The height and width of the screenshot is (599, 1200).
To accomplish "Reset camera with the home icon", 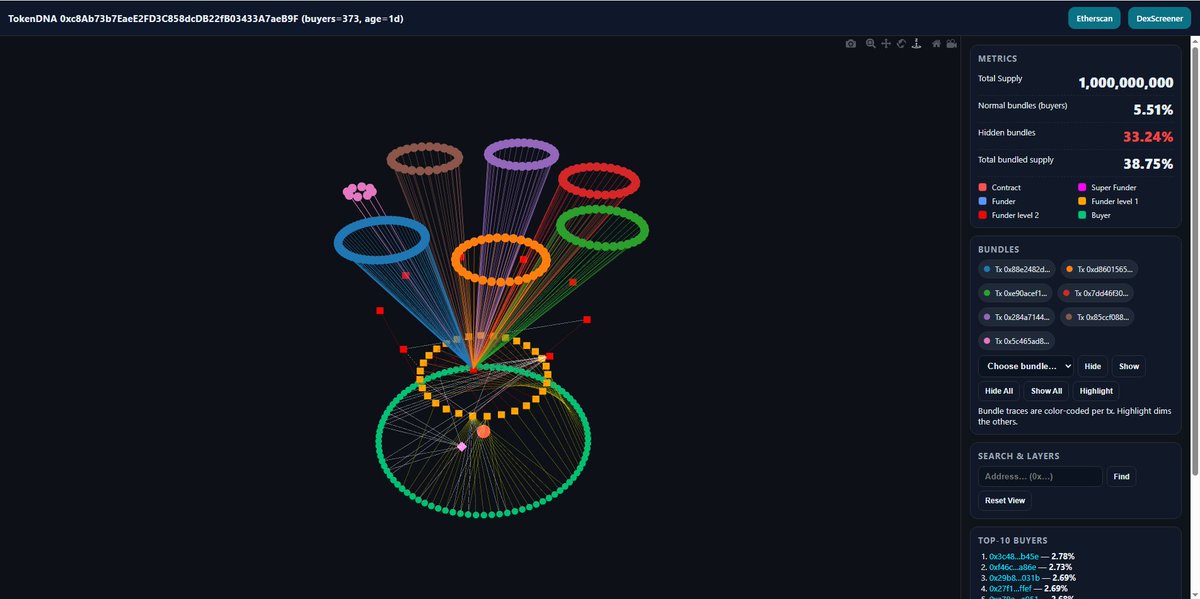I will click(937, 44).
